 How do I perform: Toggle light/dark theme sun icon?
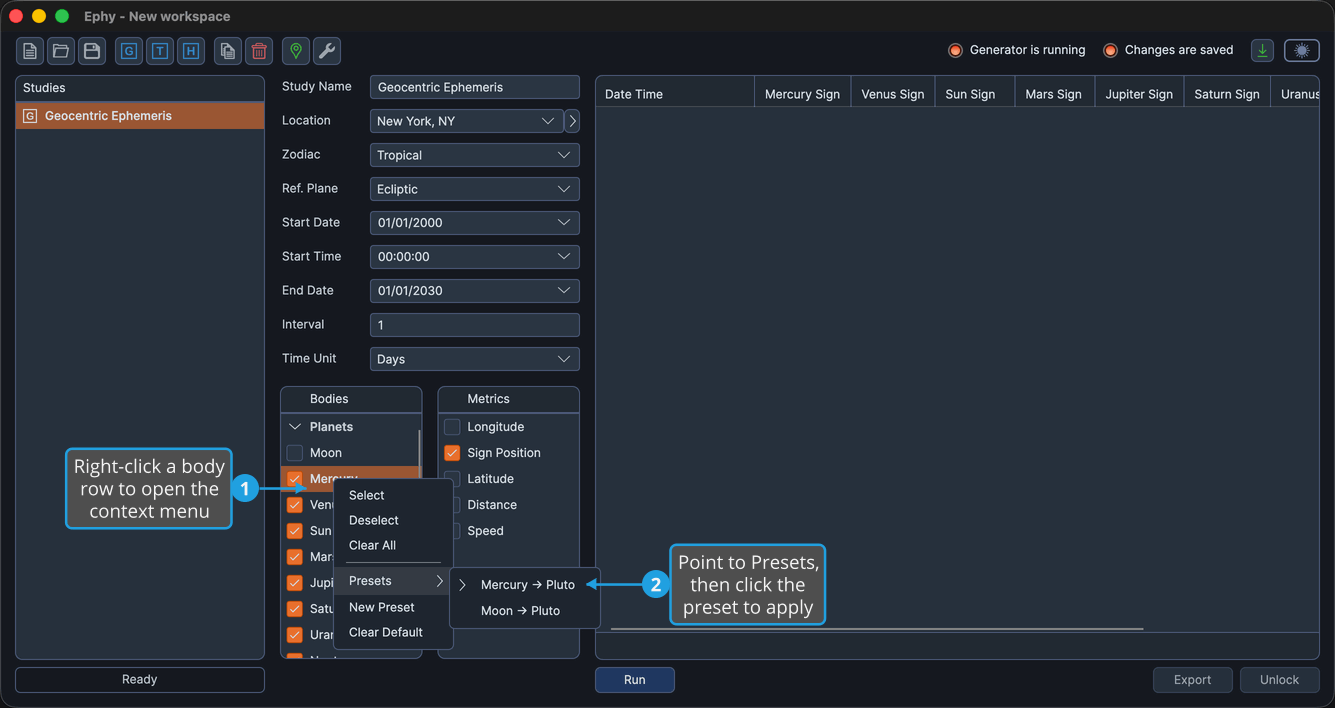click(x=1302, y=50)
